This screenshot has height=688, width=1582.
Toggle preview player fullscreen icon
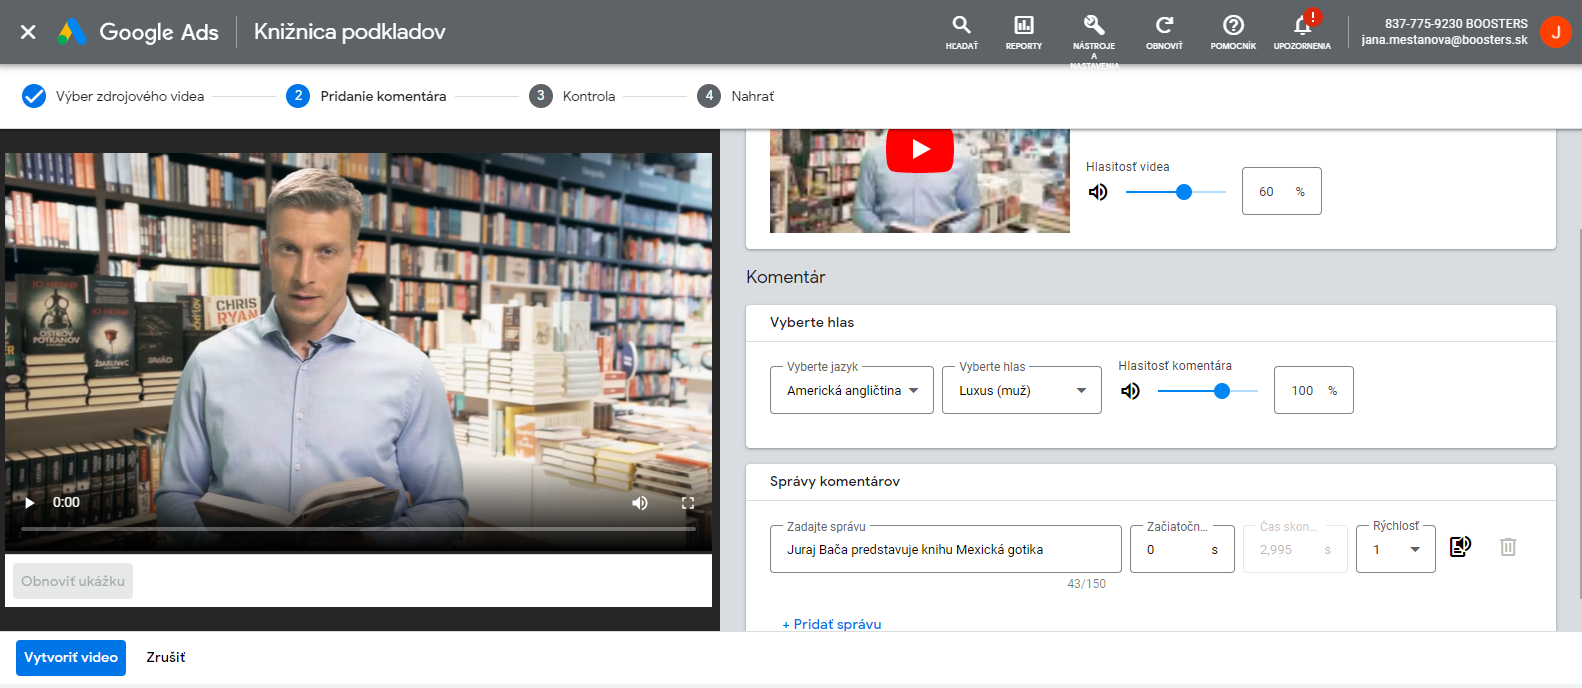688,503
